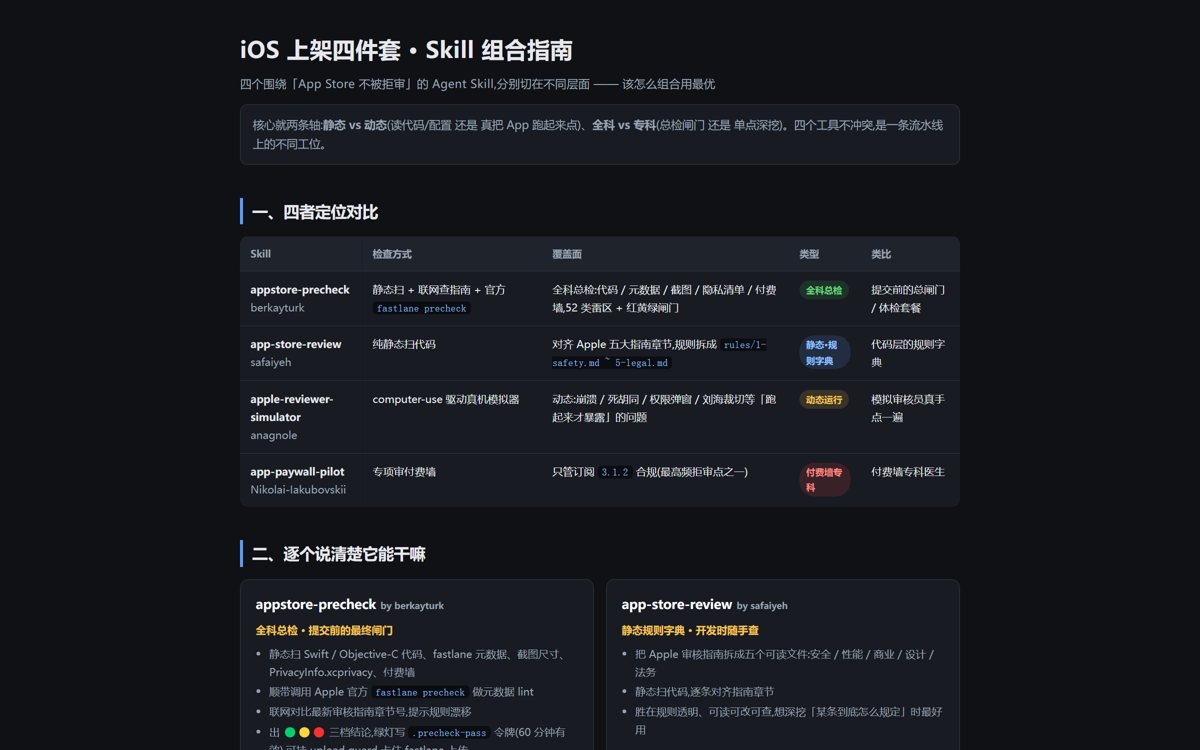Click the 类型 column header

coord(809,254)
